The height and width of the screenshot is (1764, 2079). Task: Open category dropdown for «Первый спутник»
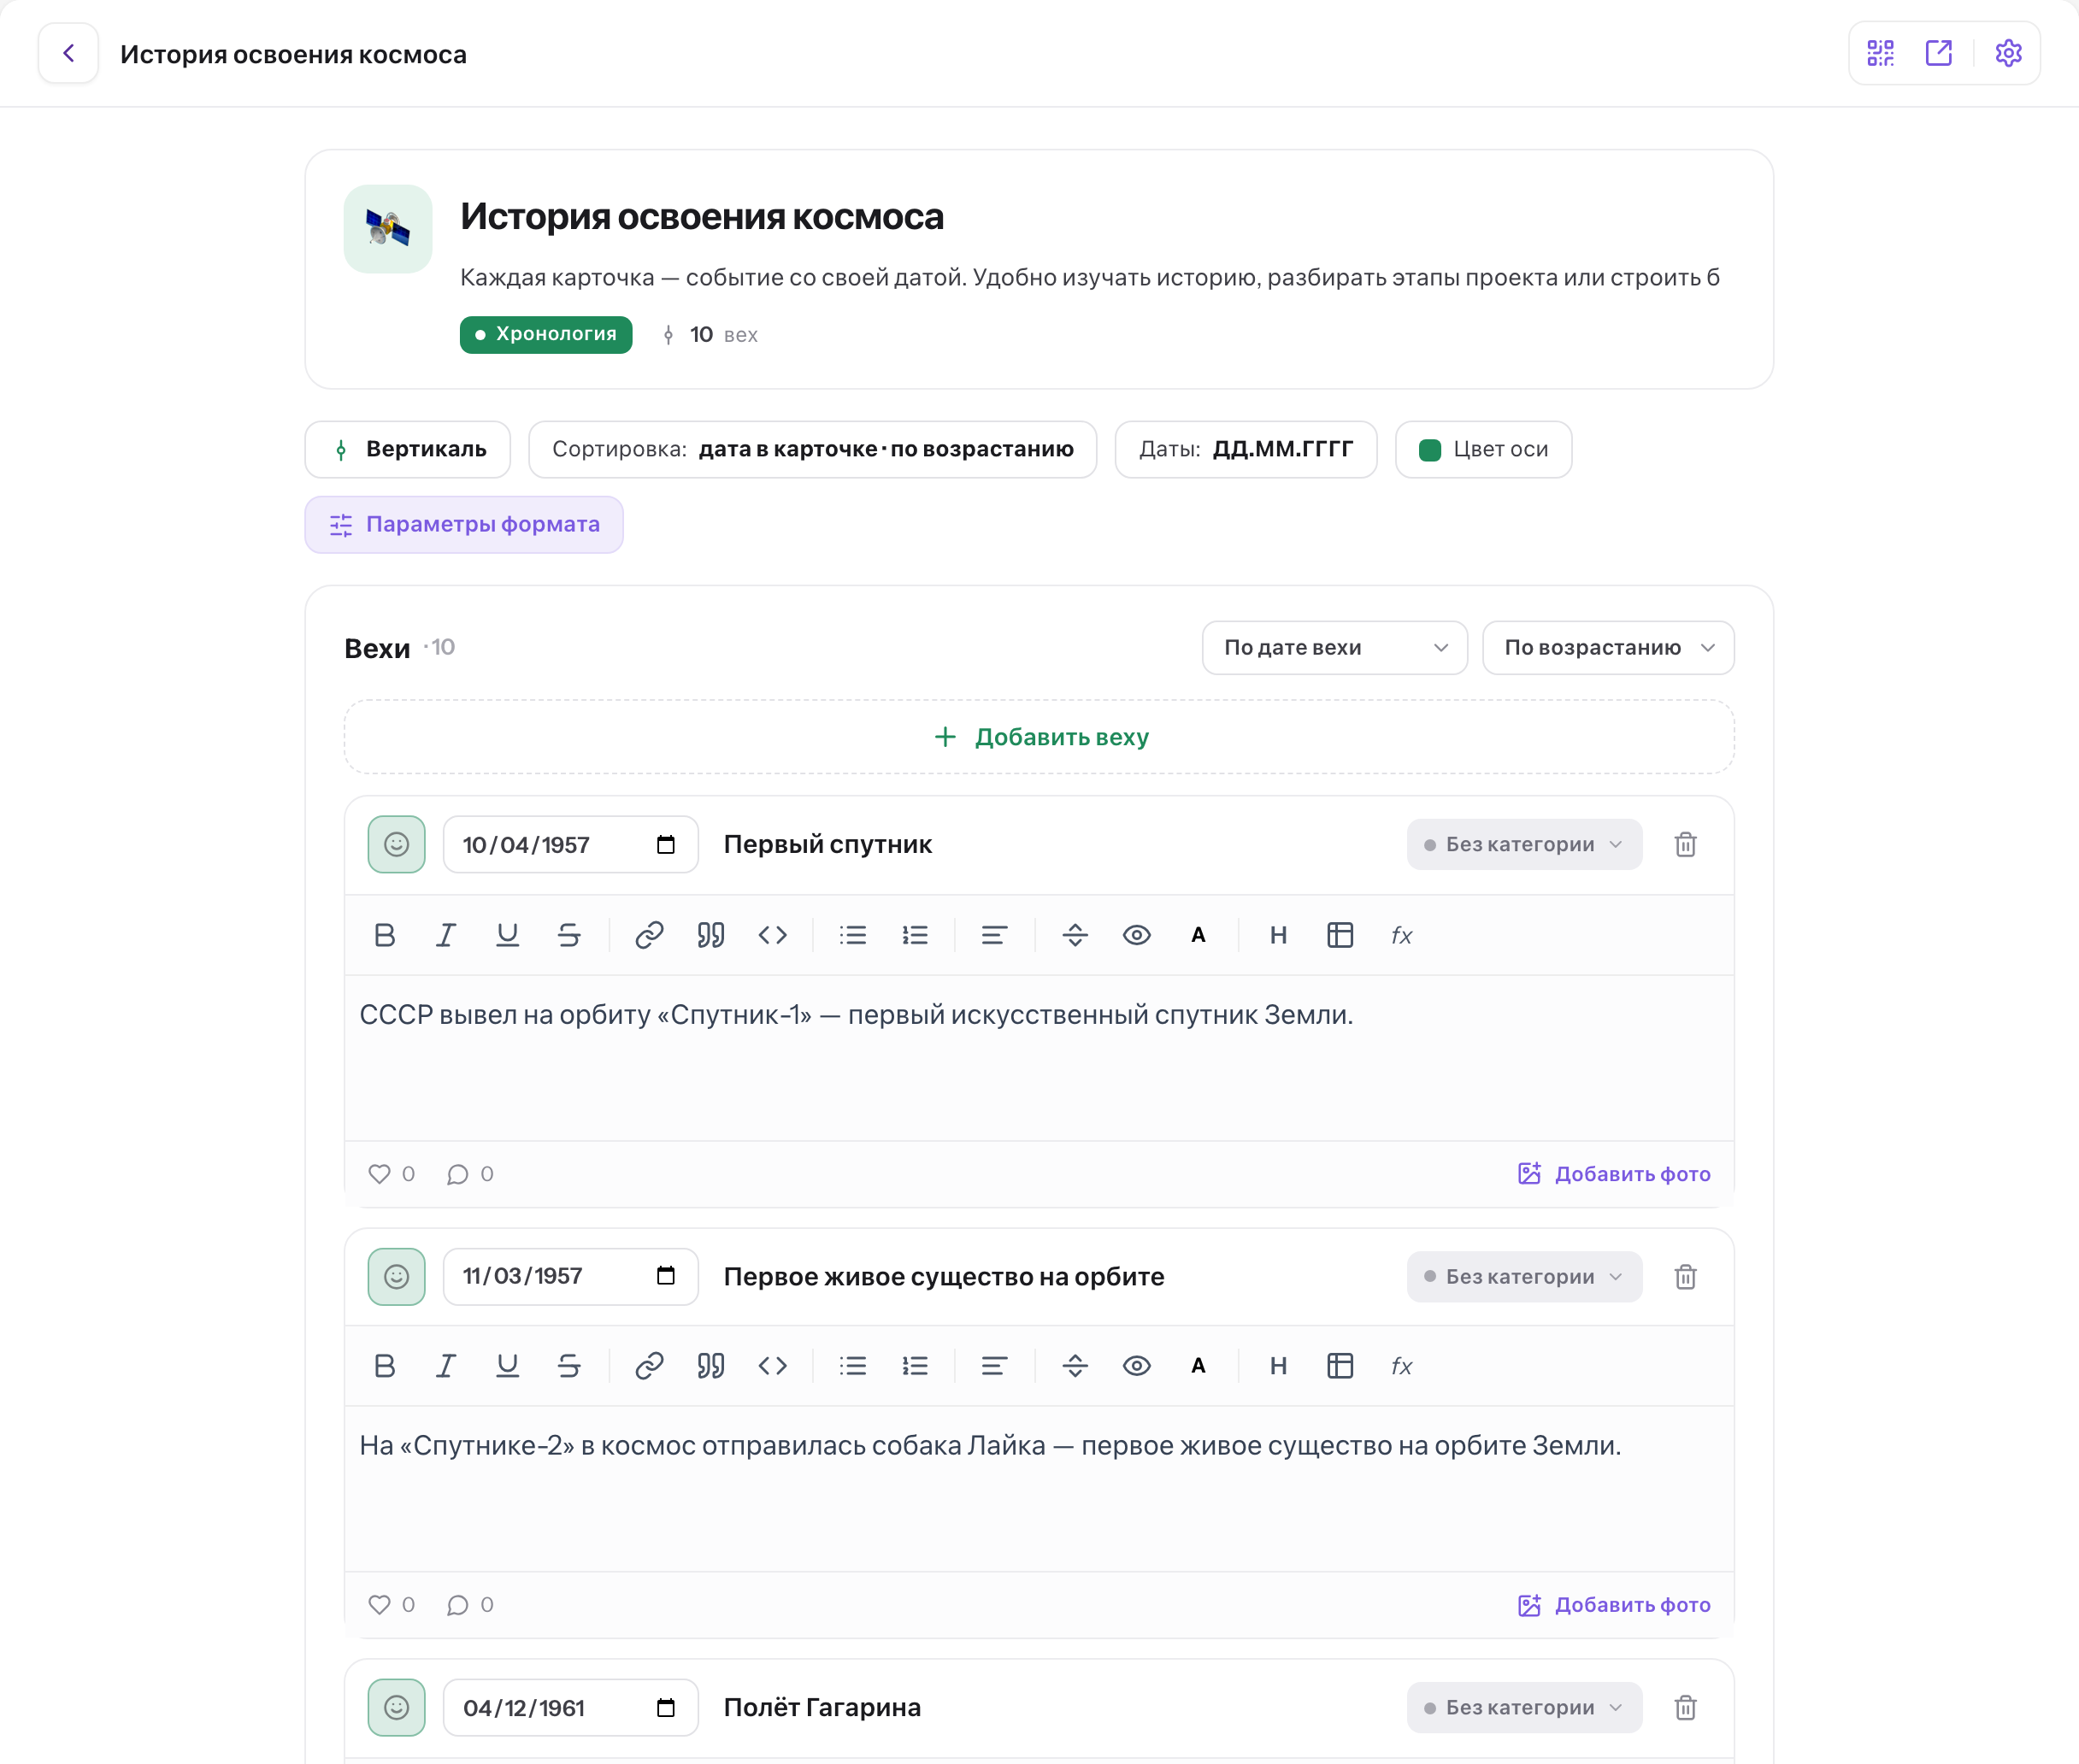[x=1524, y=845]
